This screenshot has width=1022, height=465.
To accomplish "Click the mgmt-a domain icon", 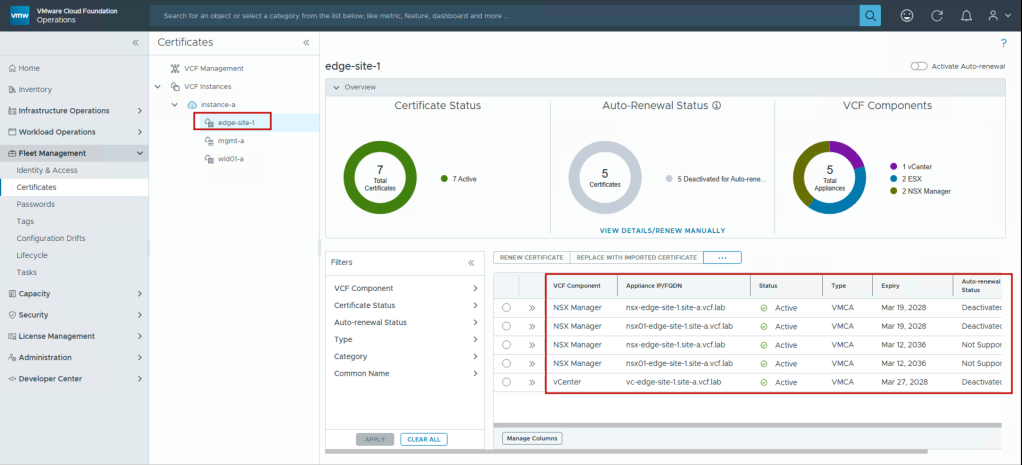I will coord(209,140).
